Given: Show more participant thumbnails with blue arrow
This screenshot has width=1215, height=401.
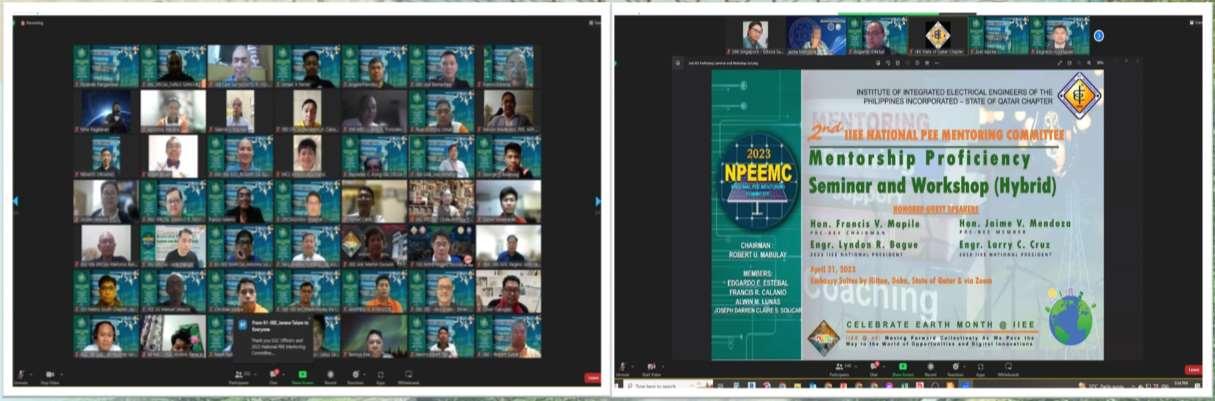Looking at the screenshot, I should 1099,36.
